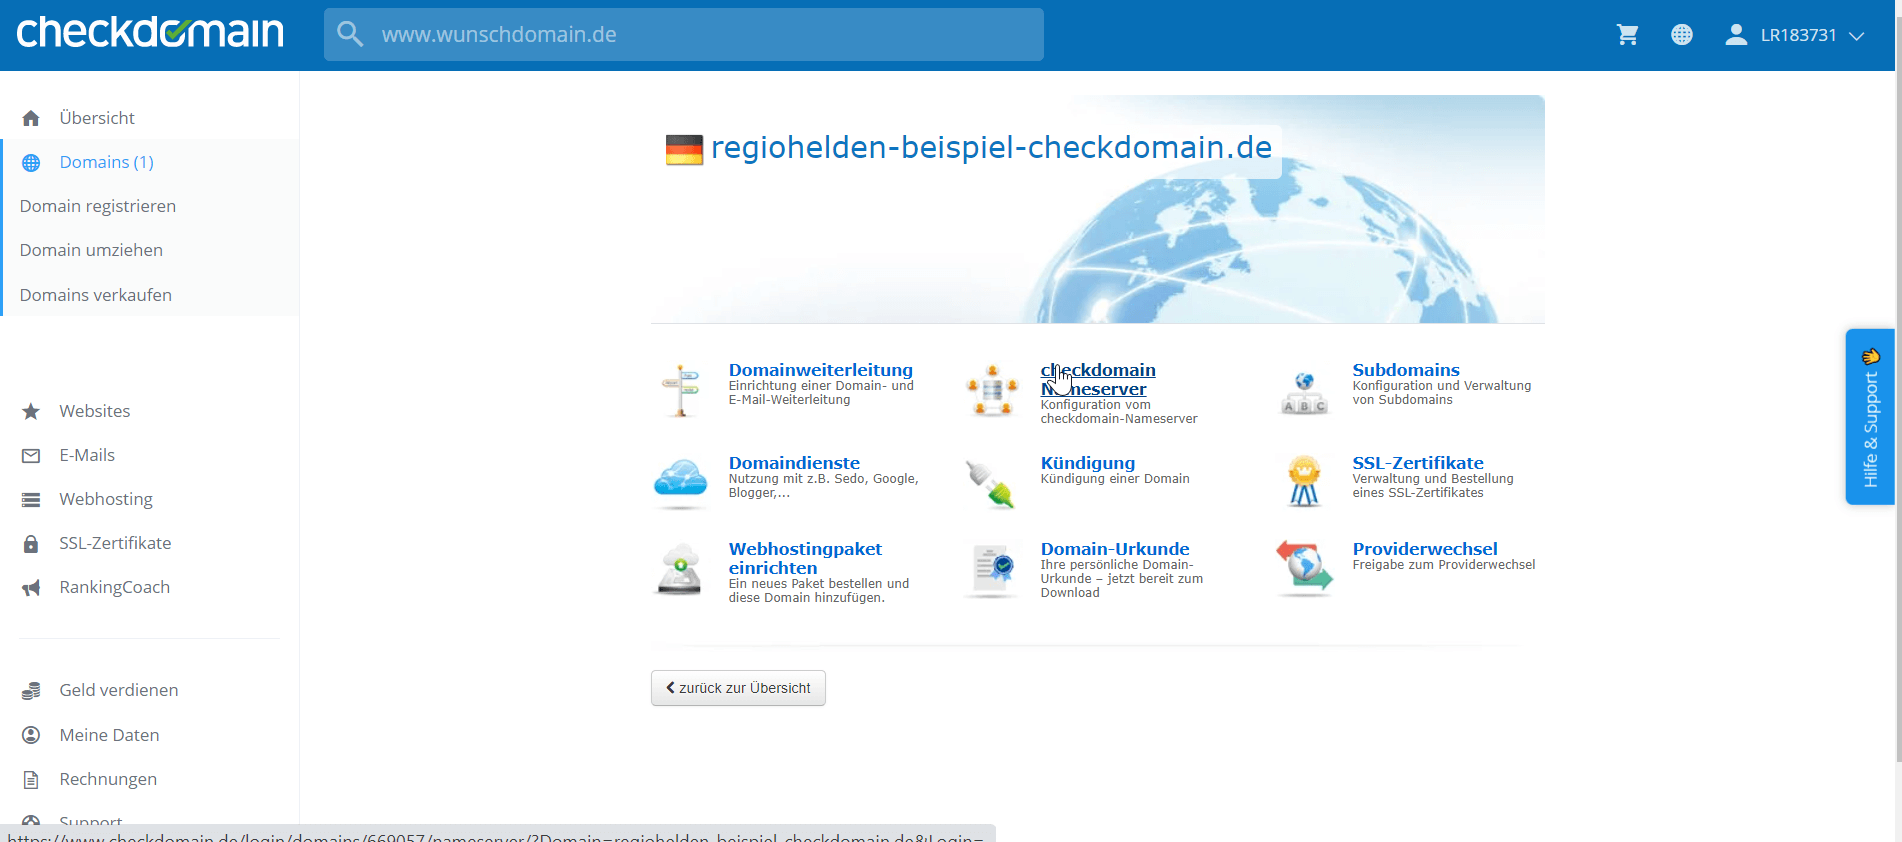Click the Rechnungen document icon
Screen dimensions: 1902x842
click(31, 779)
